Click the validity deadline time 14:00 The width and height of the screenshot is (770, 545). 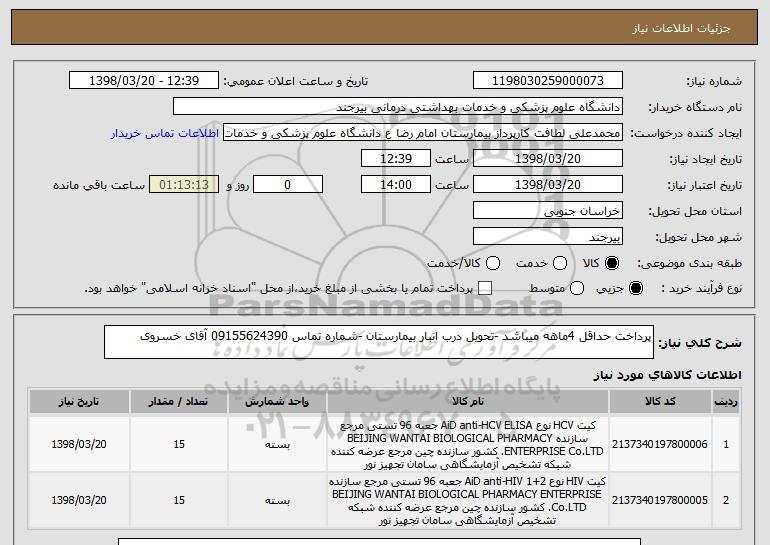pyautogui.click(x=396, y=185)
